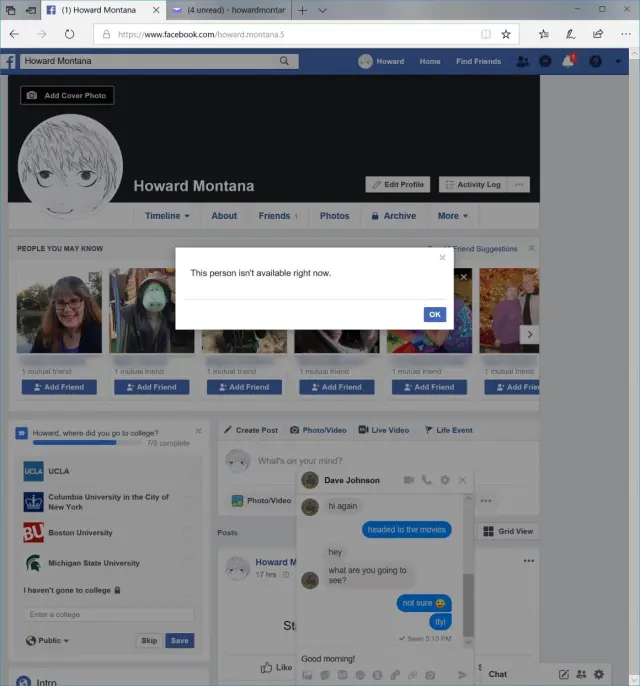The image size is (640, 686).
Task: Open chat sidebar settings gear
Action: pyautogui.click(x=599, y=674)
